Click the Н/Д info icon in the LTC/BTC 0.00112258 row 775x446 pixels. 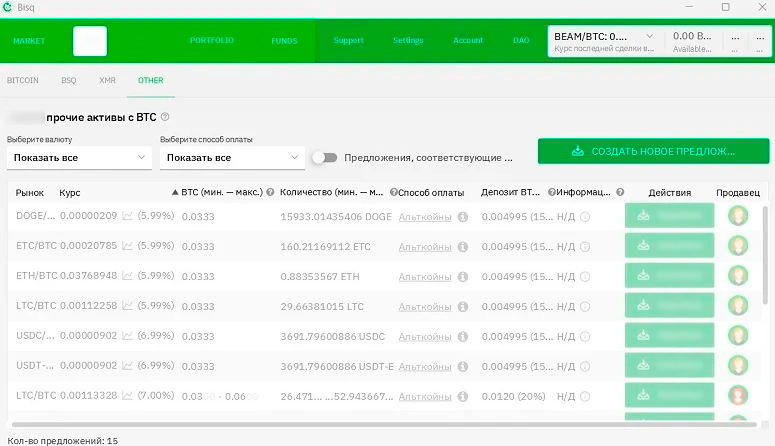(585, 306)
